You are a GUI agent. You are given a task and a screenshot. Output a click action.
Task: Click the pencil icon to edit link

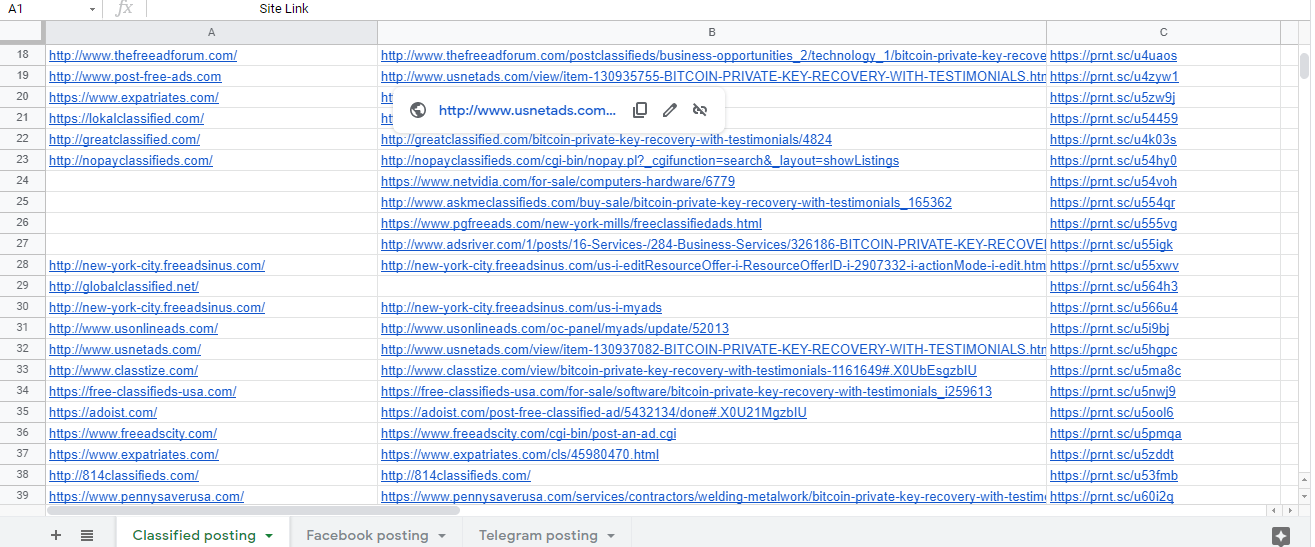pyautogui.click(x=670, y=110)
